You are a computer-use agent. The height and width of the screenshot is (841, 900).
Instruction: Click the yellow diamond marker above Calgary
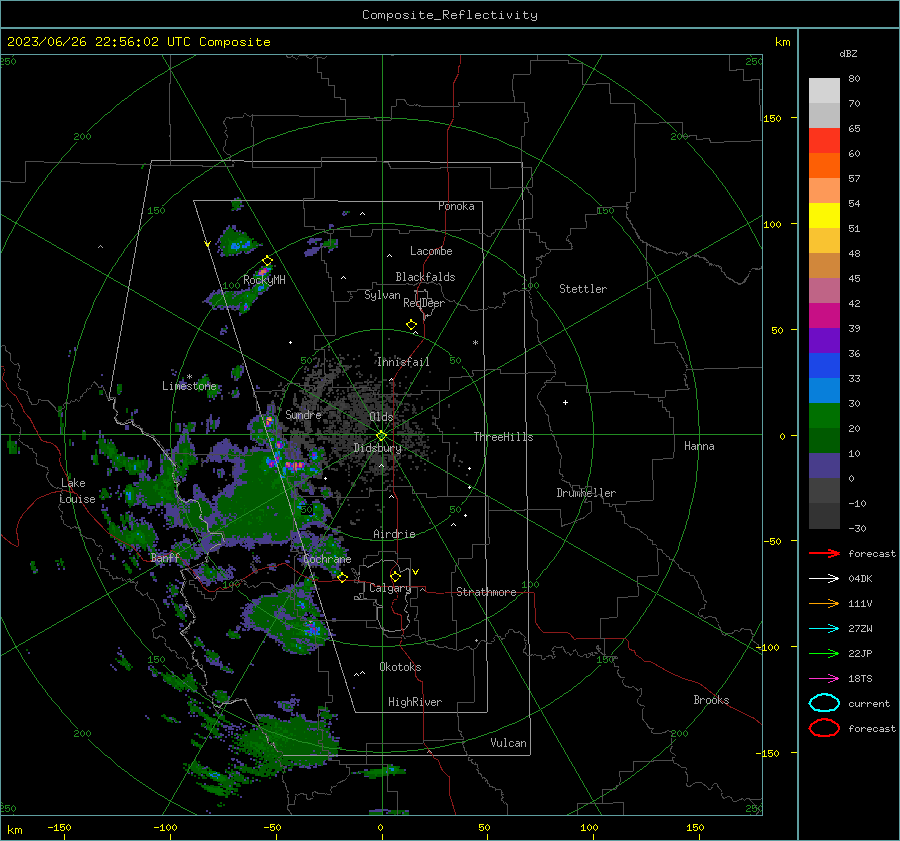[x=395, y=576]
